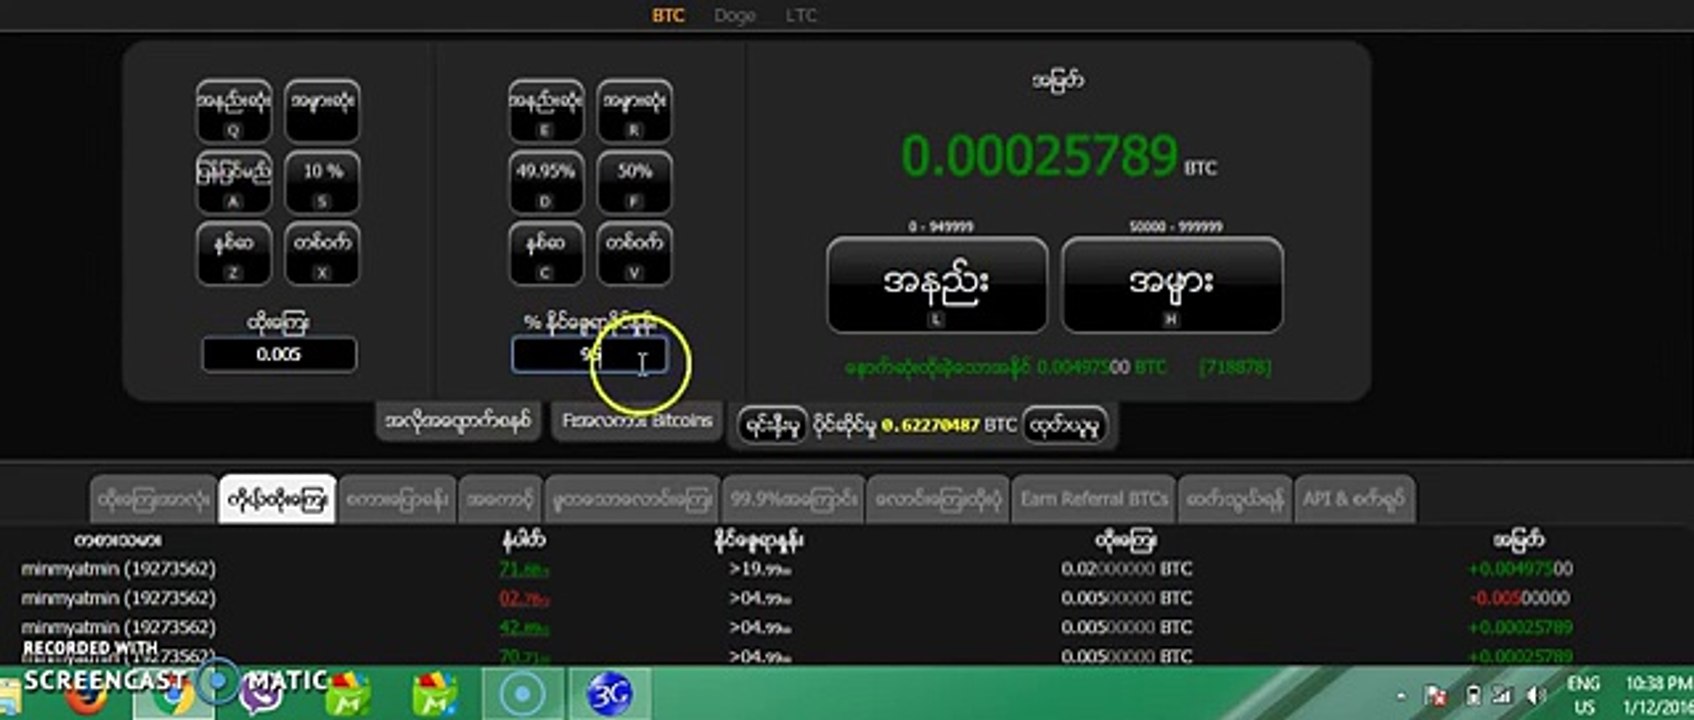The width and height of the screenshot is (1694, 720).
Task: Set minimum bet size with Q button
Action: 234,110
